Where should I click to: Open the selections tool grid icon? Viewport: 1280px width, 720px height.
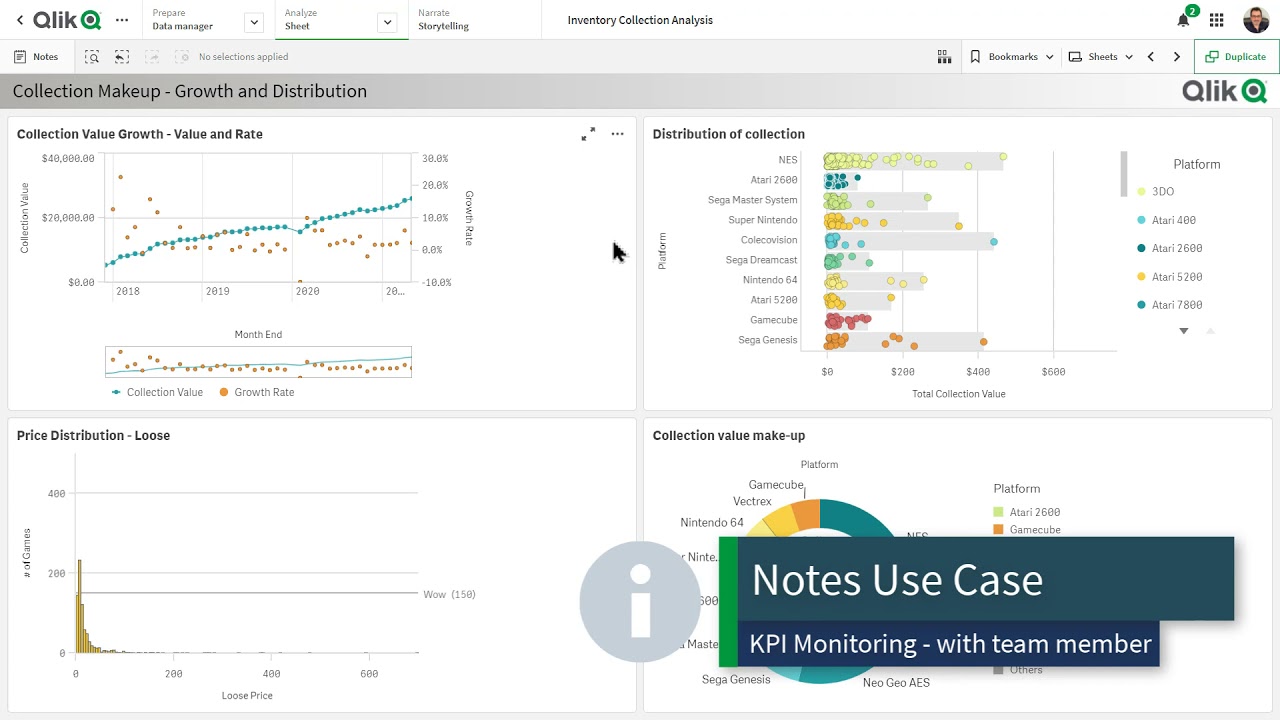(944, 57)
